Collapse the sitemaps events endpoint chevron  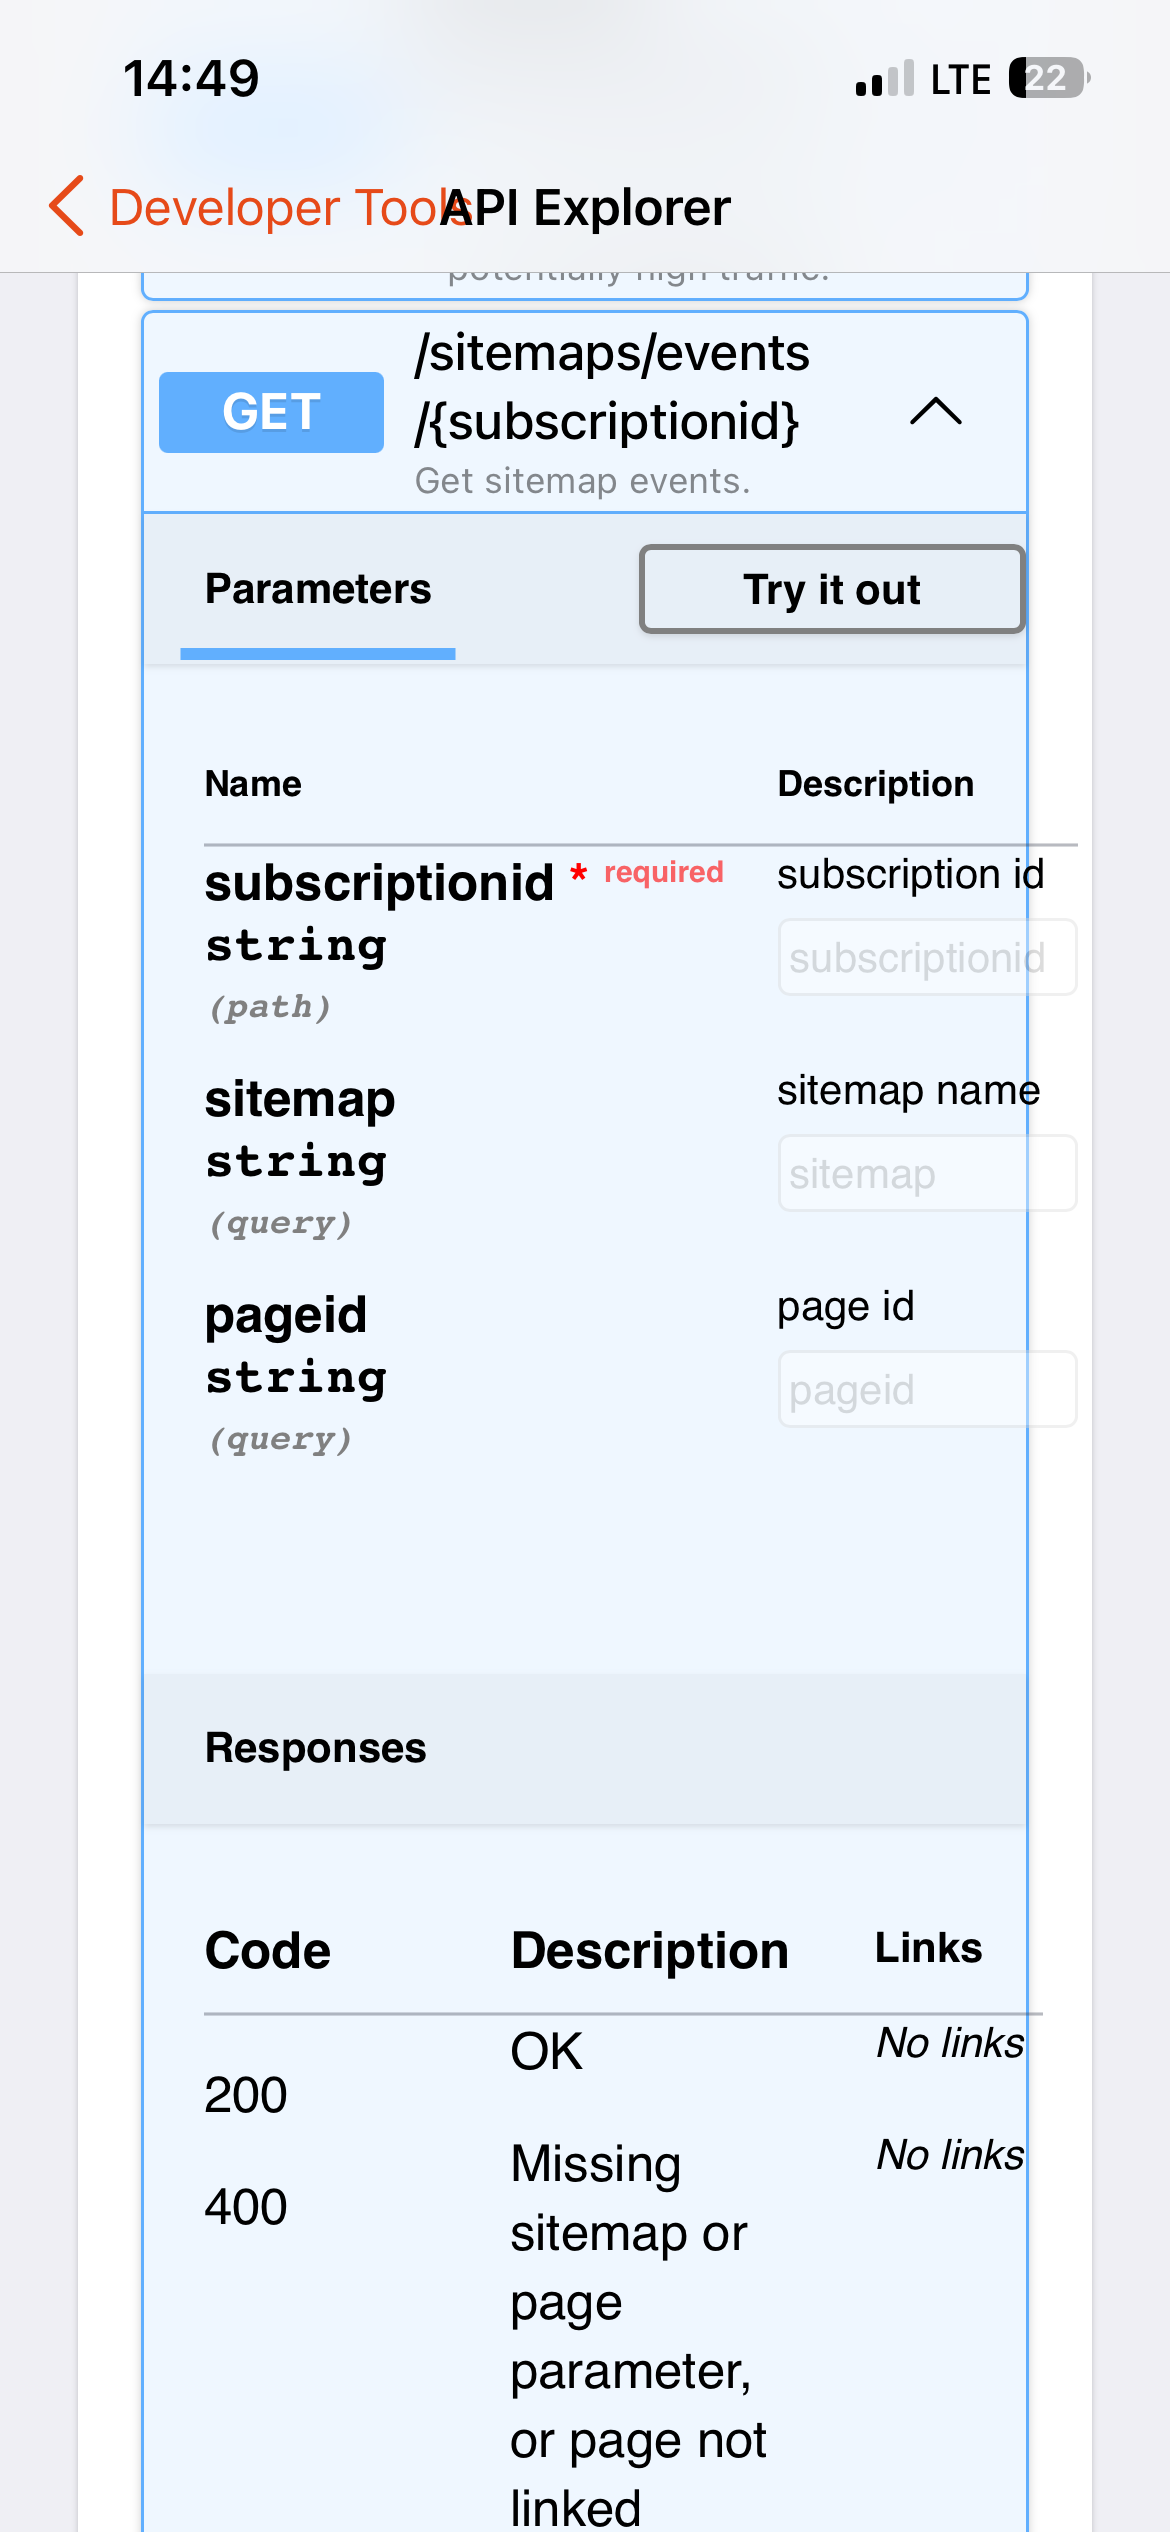[935, 412]
